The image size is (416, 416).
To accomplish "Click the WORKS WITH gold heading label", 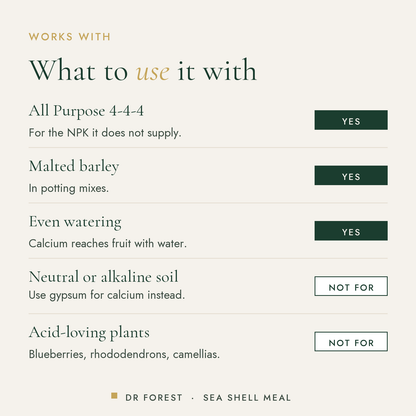I will [69, 37].
